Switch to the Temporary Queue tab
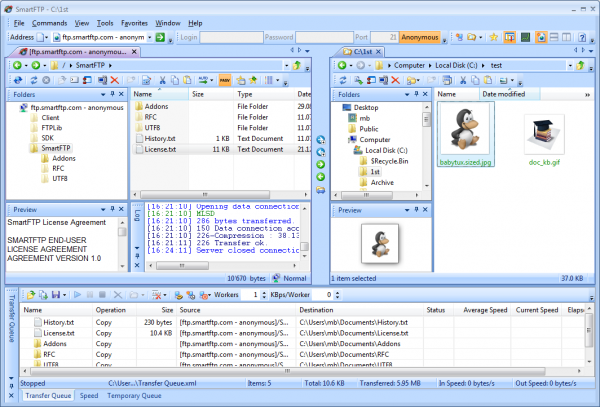 [x=133, y=396]
